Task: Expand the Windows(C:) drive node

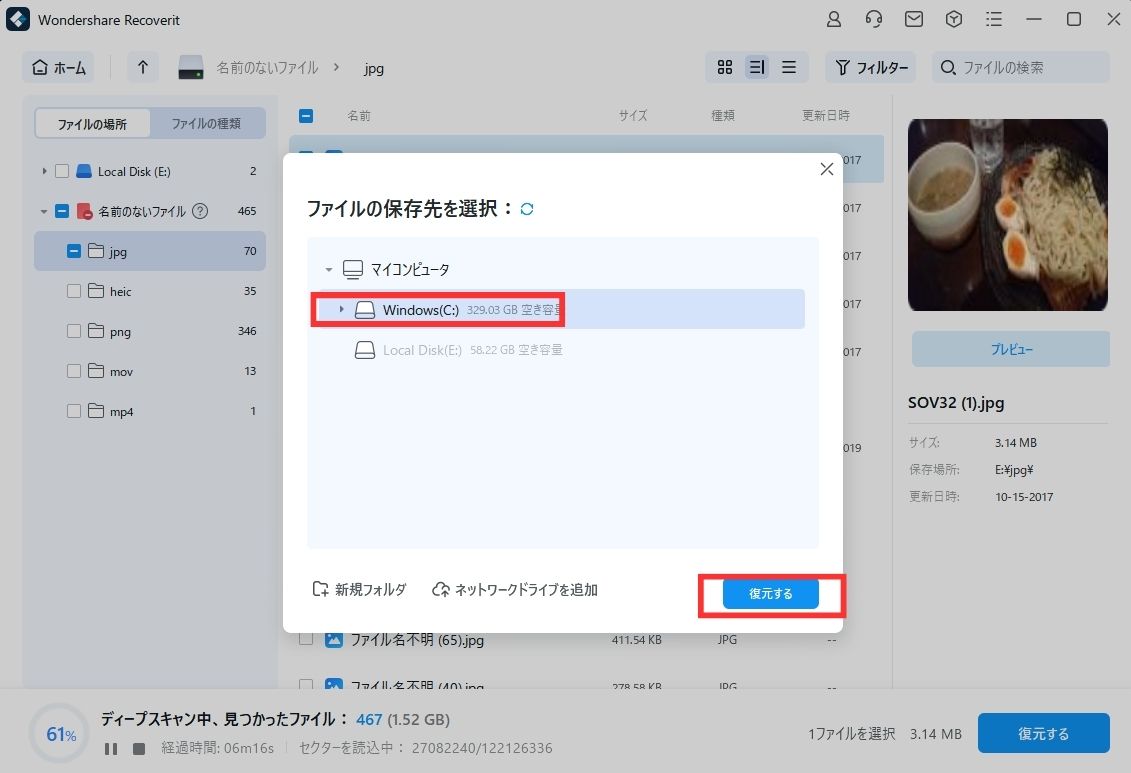Action: (341, 310)
